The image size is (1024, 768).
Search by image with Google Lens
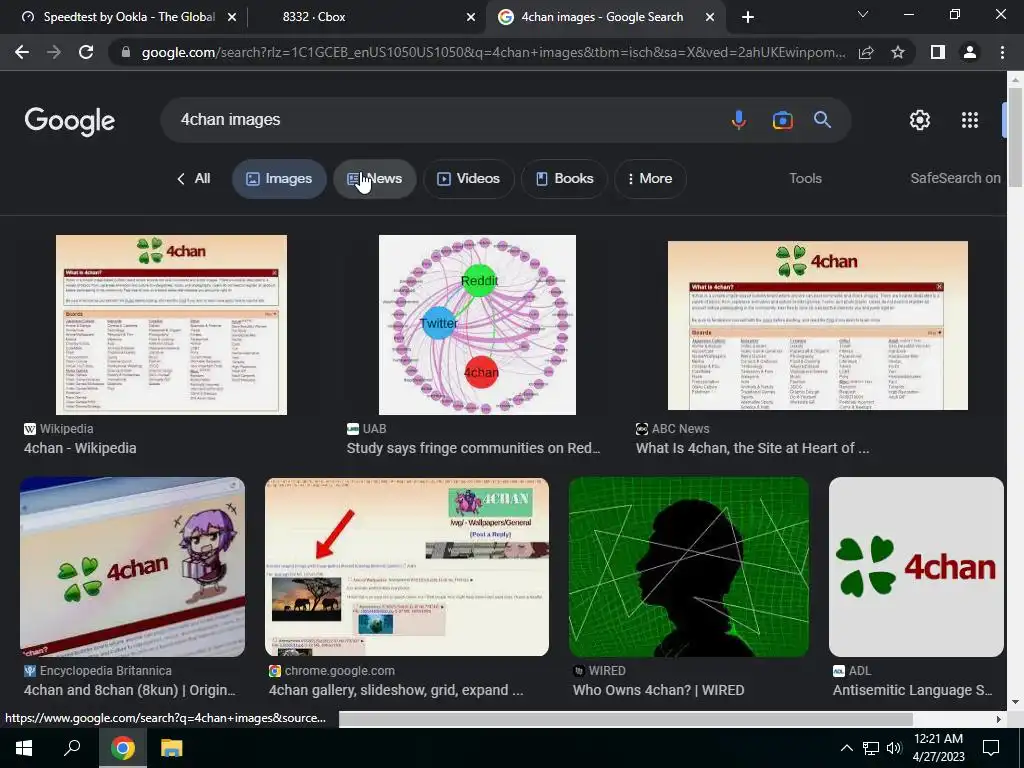point(782,120)
